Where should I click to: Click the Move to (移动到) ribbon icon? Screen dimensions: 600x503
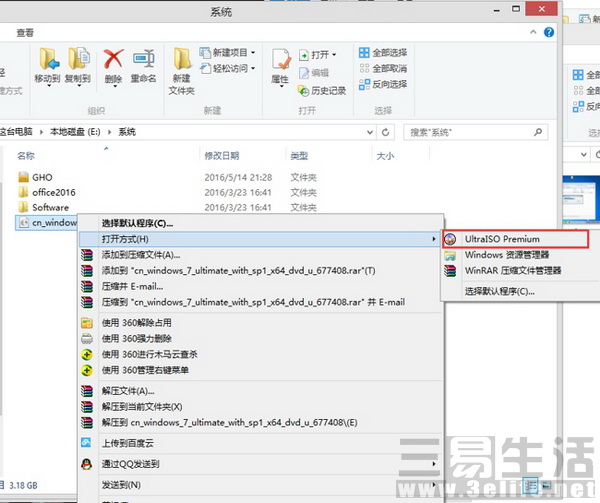click(x=47, y=65)
